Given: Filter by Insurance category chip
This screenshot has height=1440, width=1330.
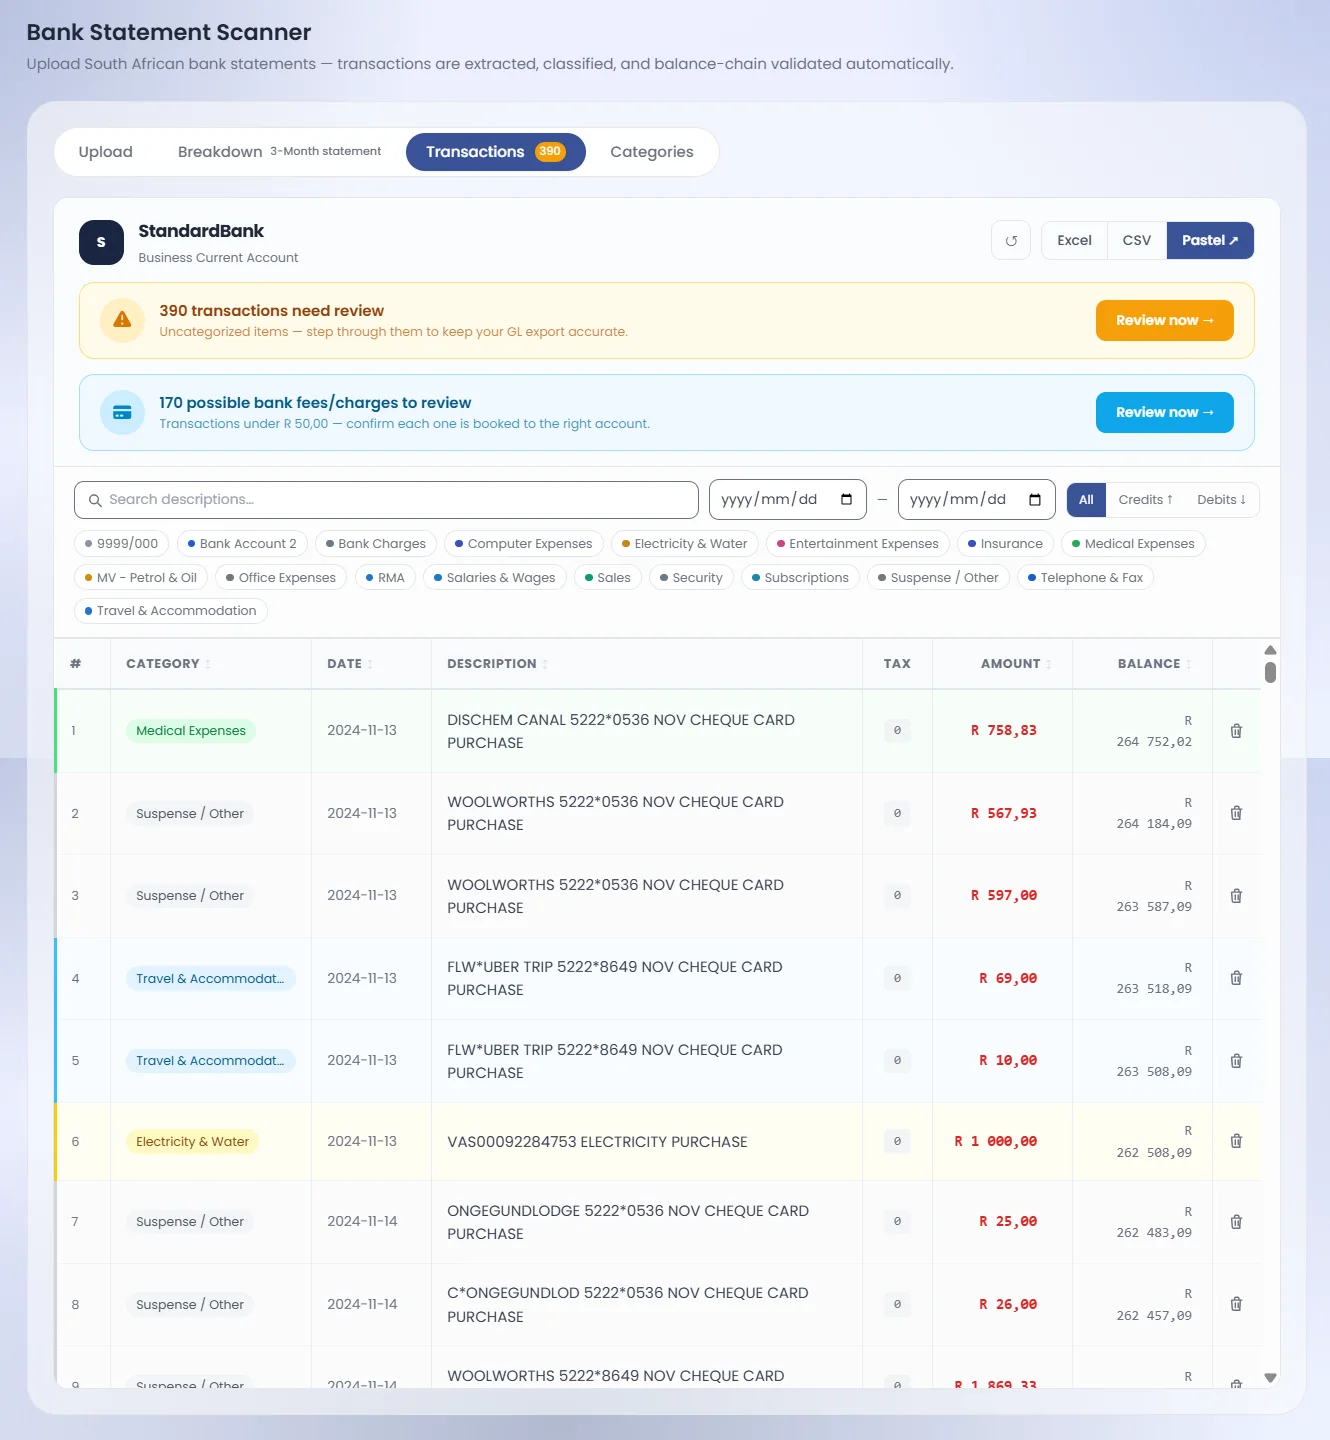Looking at the screenshot, I should (1006, 544).
